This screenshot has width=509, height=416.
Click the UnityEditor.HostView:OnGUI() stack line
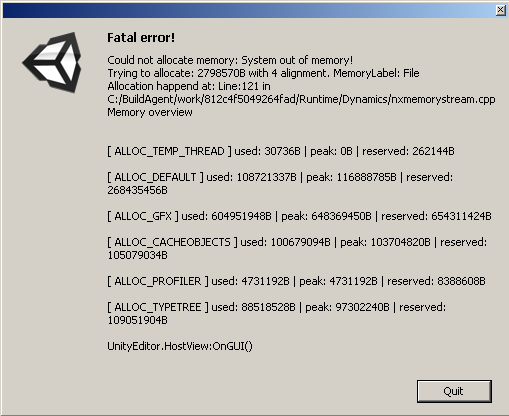point(180,346)
